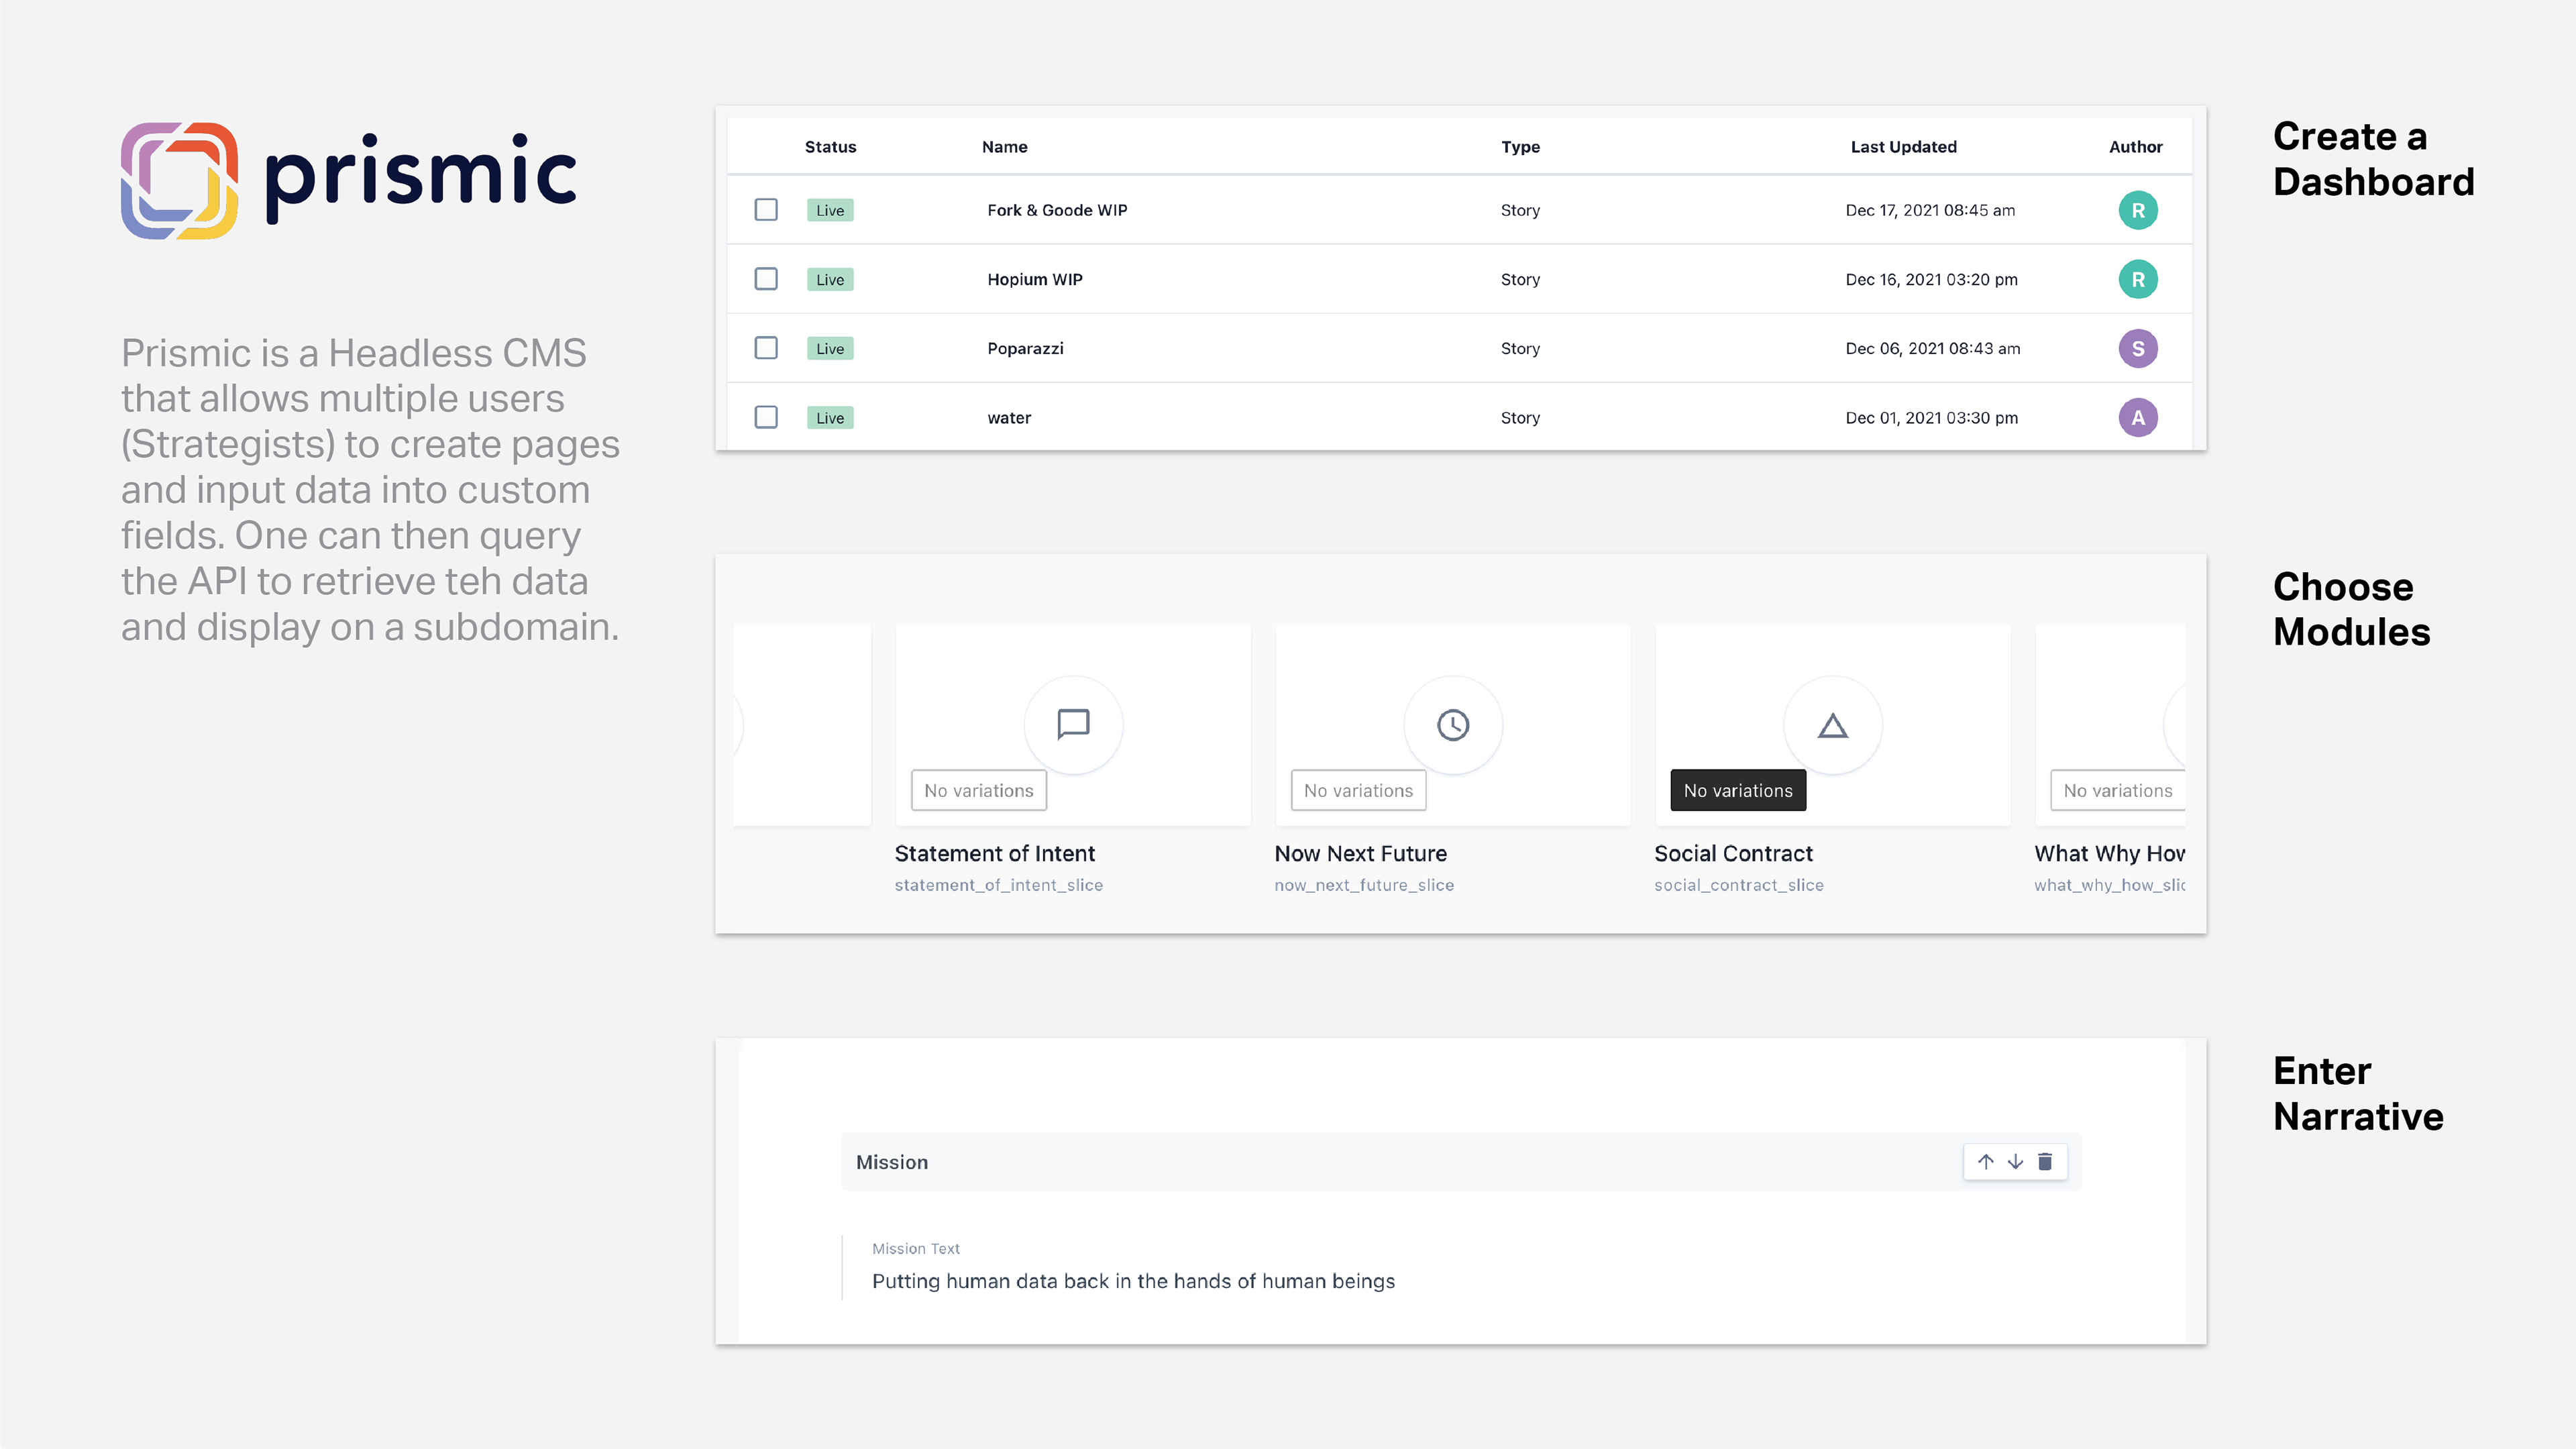Click into the Mission Text input field
Viewport: 2576px width, 1449px height.
[x=1133, y=1281]
